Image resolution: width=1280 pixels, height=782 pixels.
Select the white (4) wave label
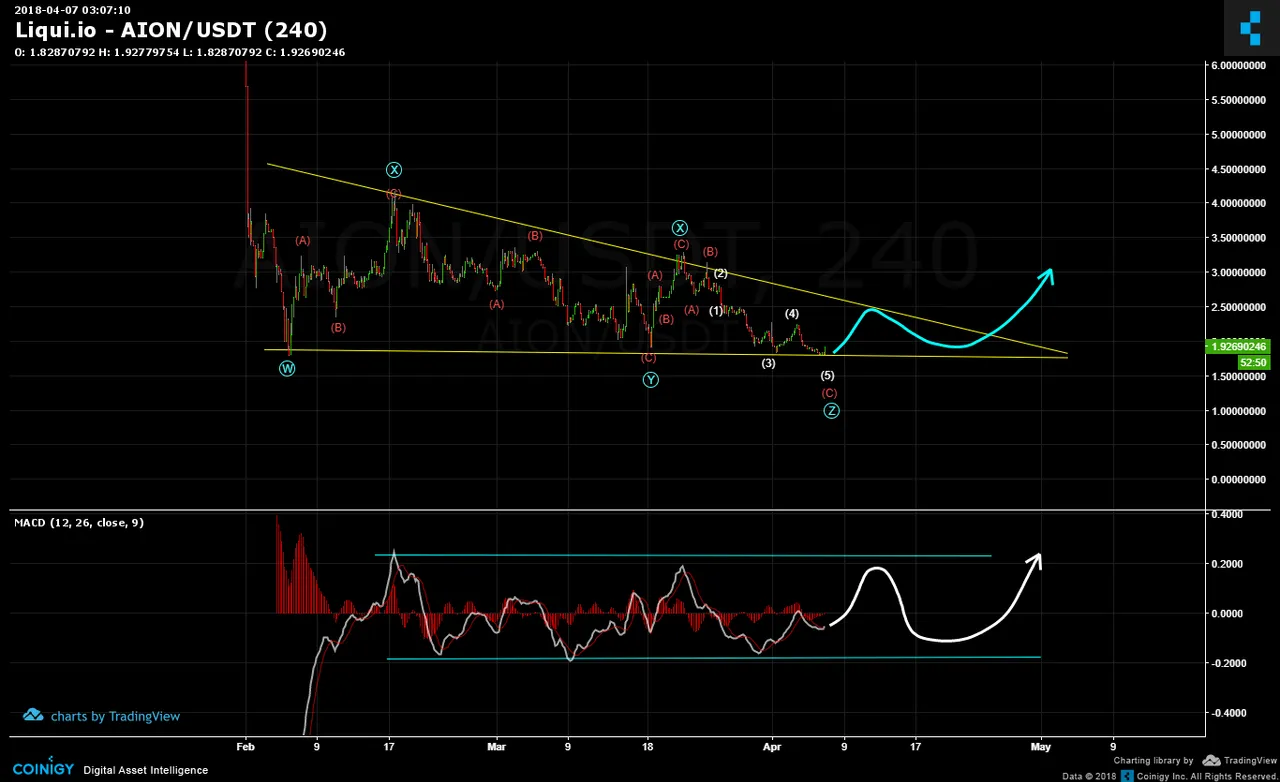[x=791, y=314]
